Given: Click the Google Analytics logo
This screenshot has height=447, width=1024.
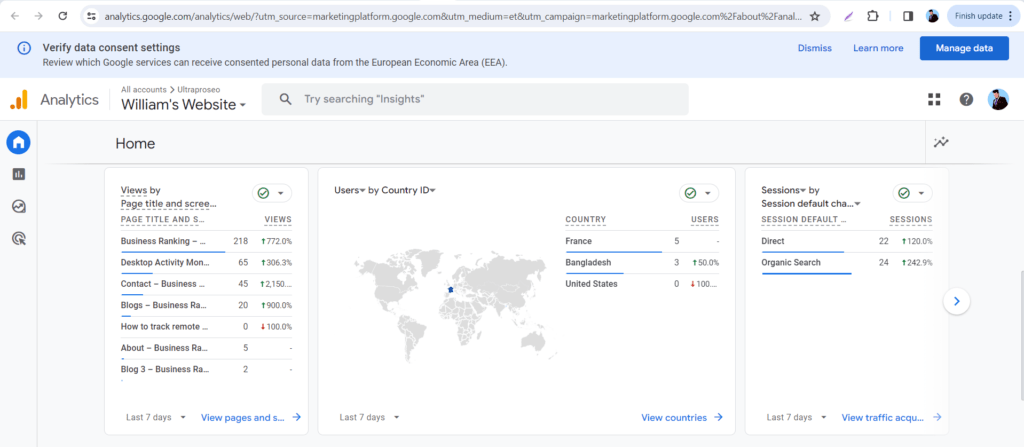Looking at the screenshot, I should pos(19,99).
